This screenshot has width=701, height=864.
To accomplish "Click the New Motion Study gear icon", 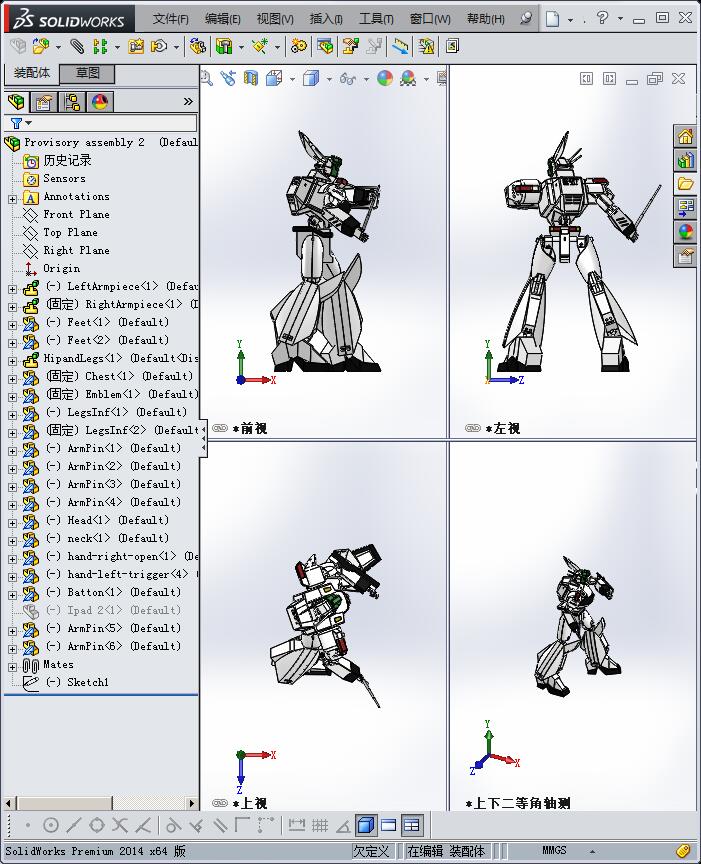I will (299, 46).
